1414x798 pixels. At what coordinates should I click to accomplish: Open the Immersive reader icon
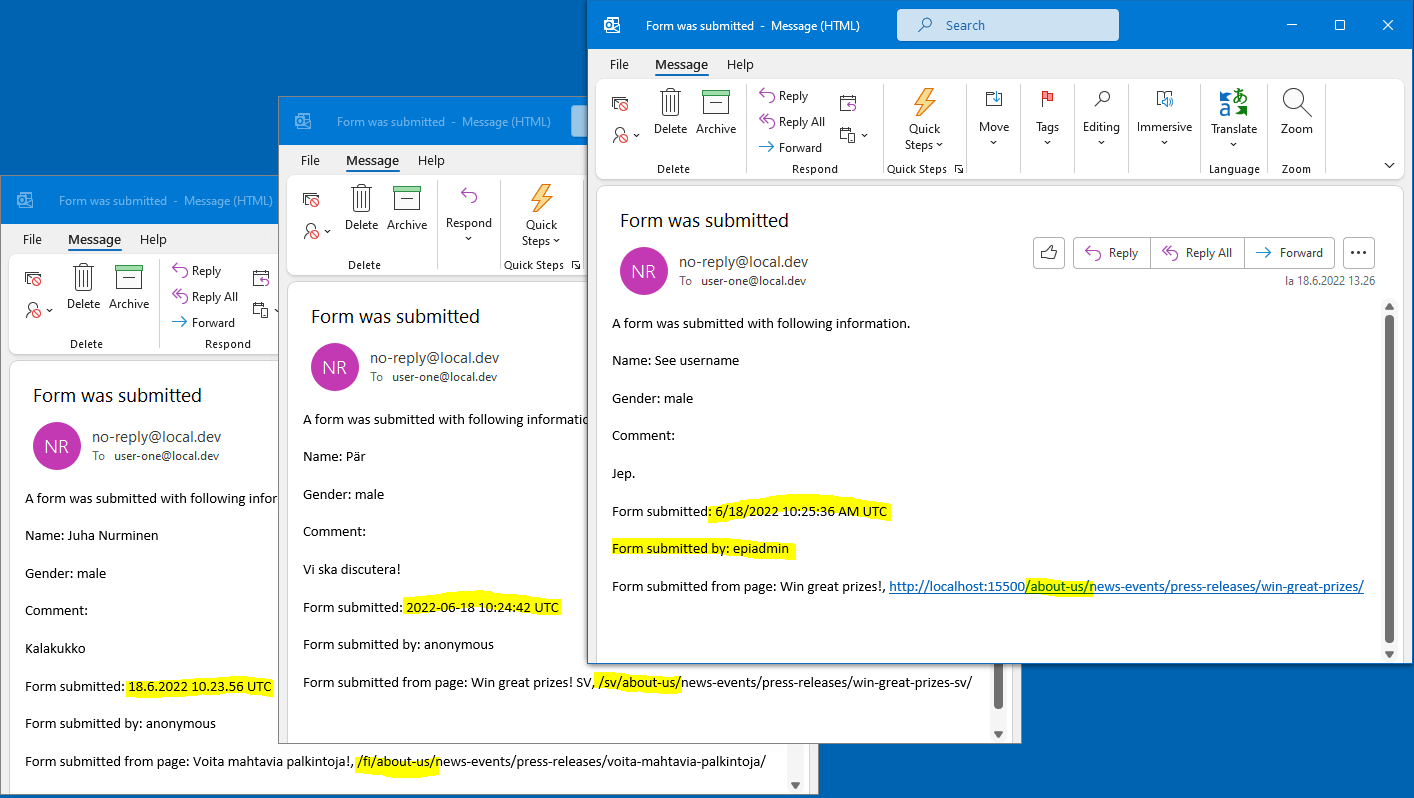pos(1164,100)
